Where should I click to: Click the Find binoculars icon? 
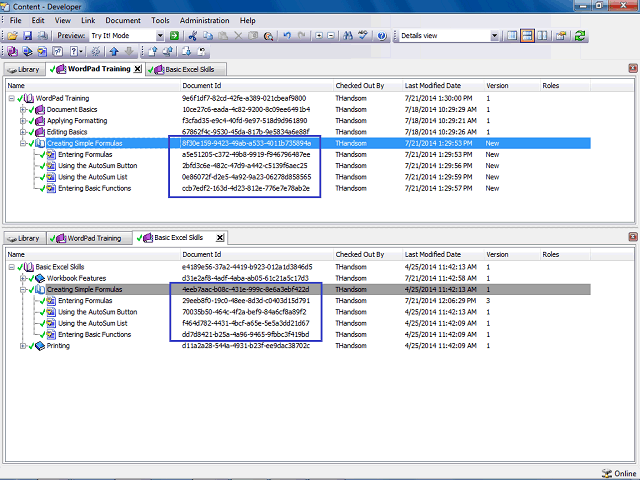348,36
